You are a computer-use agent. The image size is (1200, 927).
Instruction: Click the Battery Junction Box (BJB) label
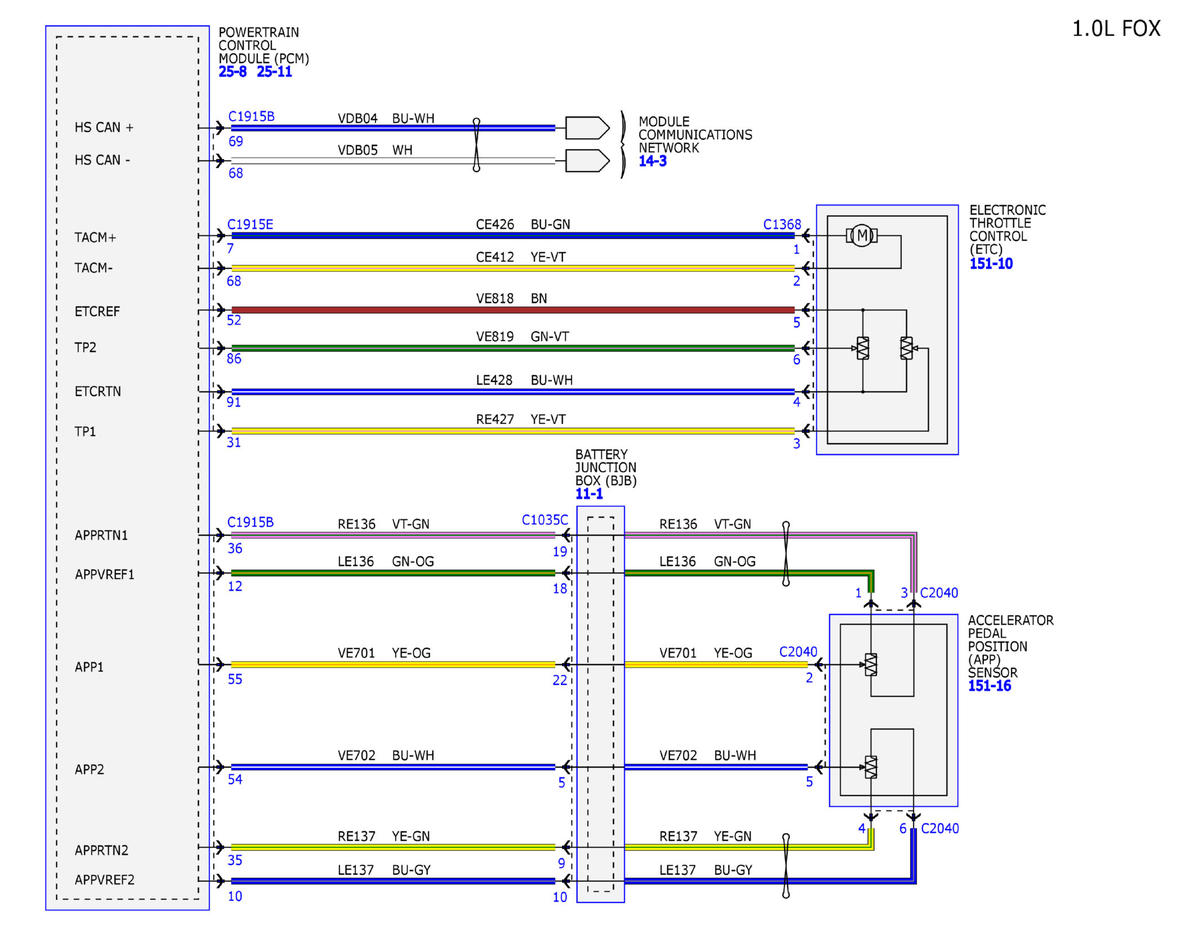click(606, 467)
